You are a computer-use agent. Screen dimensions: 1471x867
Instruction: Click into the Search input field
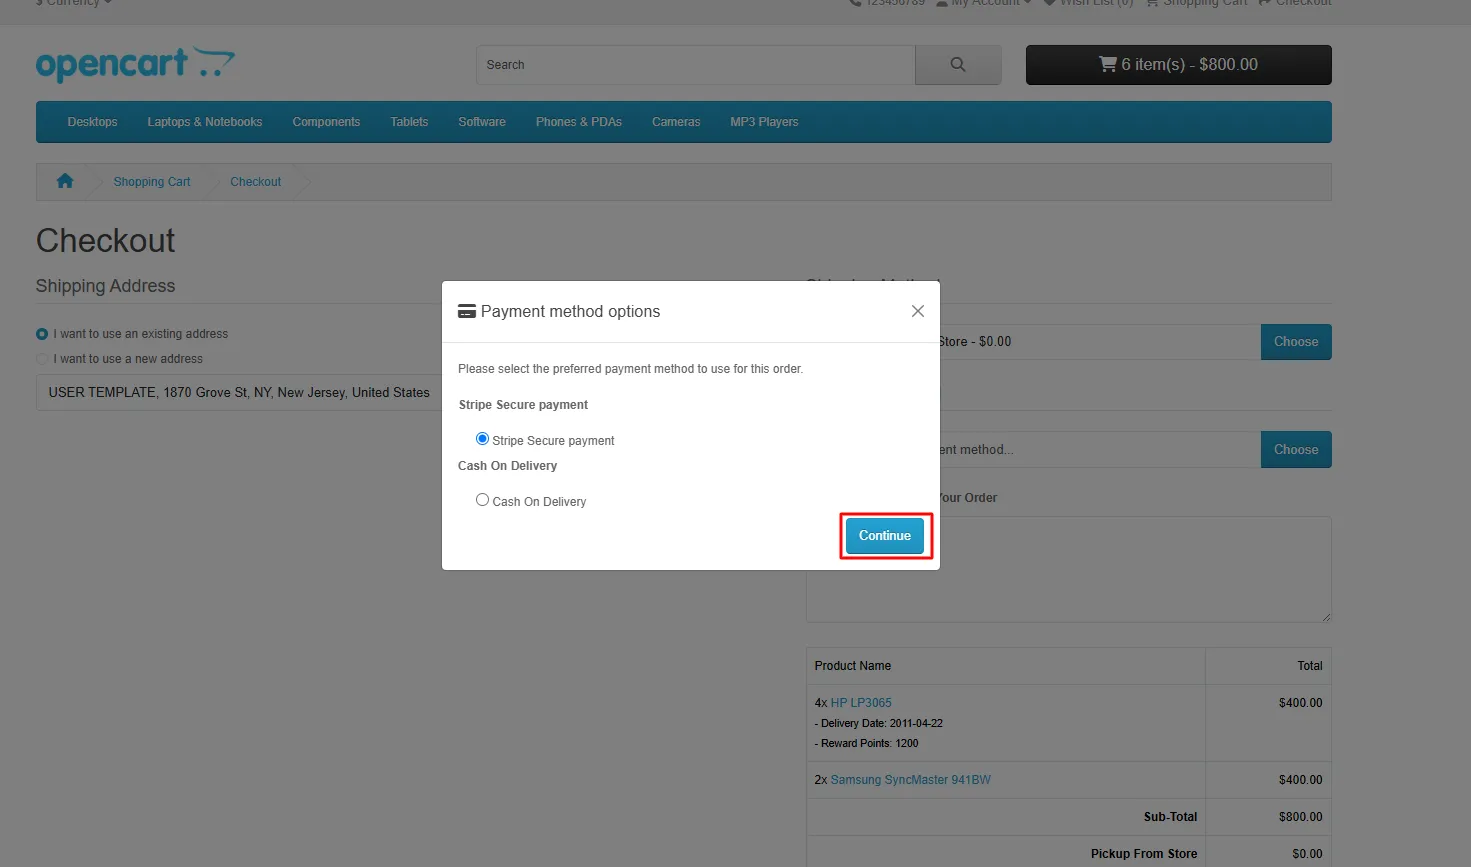tap(695, 65)
